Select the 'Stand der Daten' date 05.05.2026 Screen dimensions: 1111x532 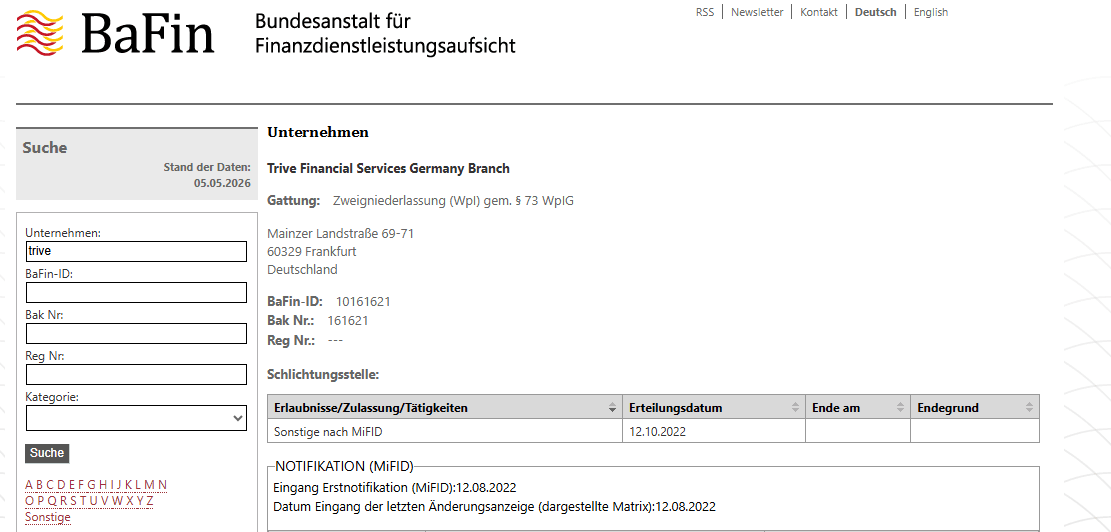[x=222, y=183]
